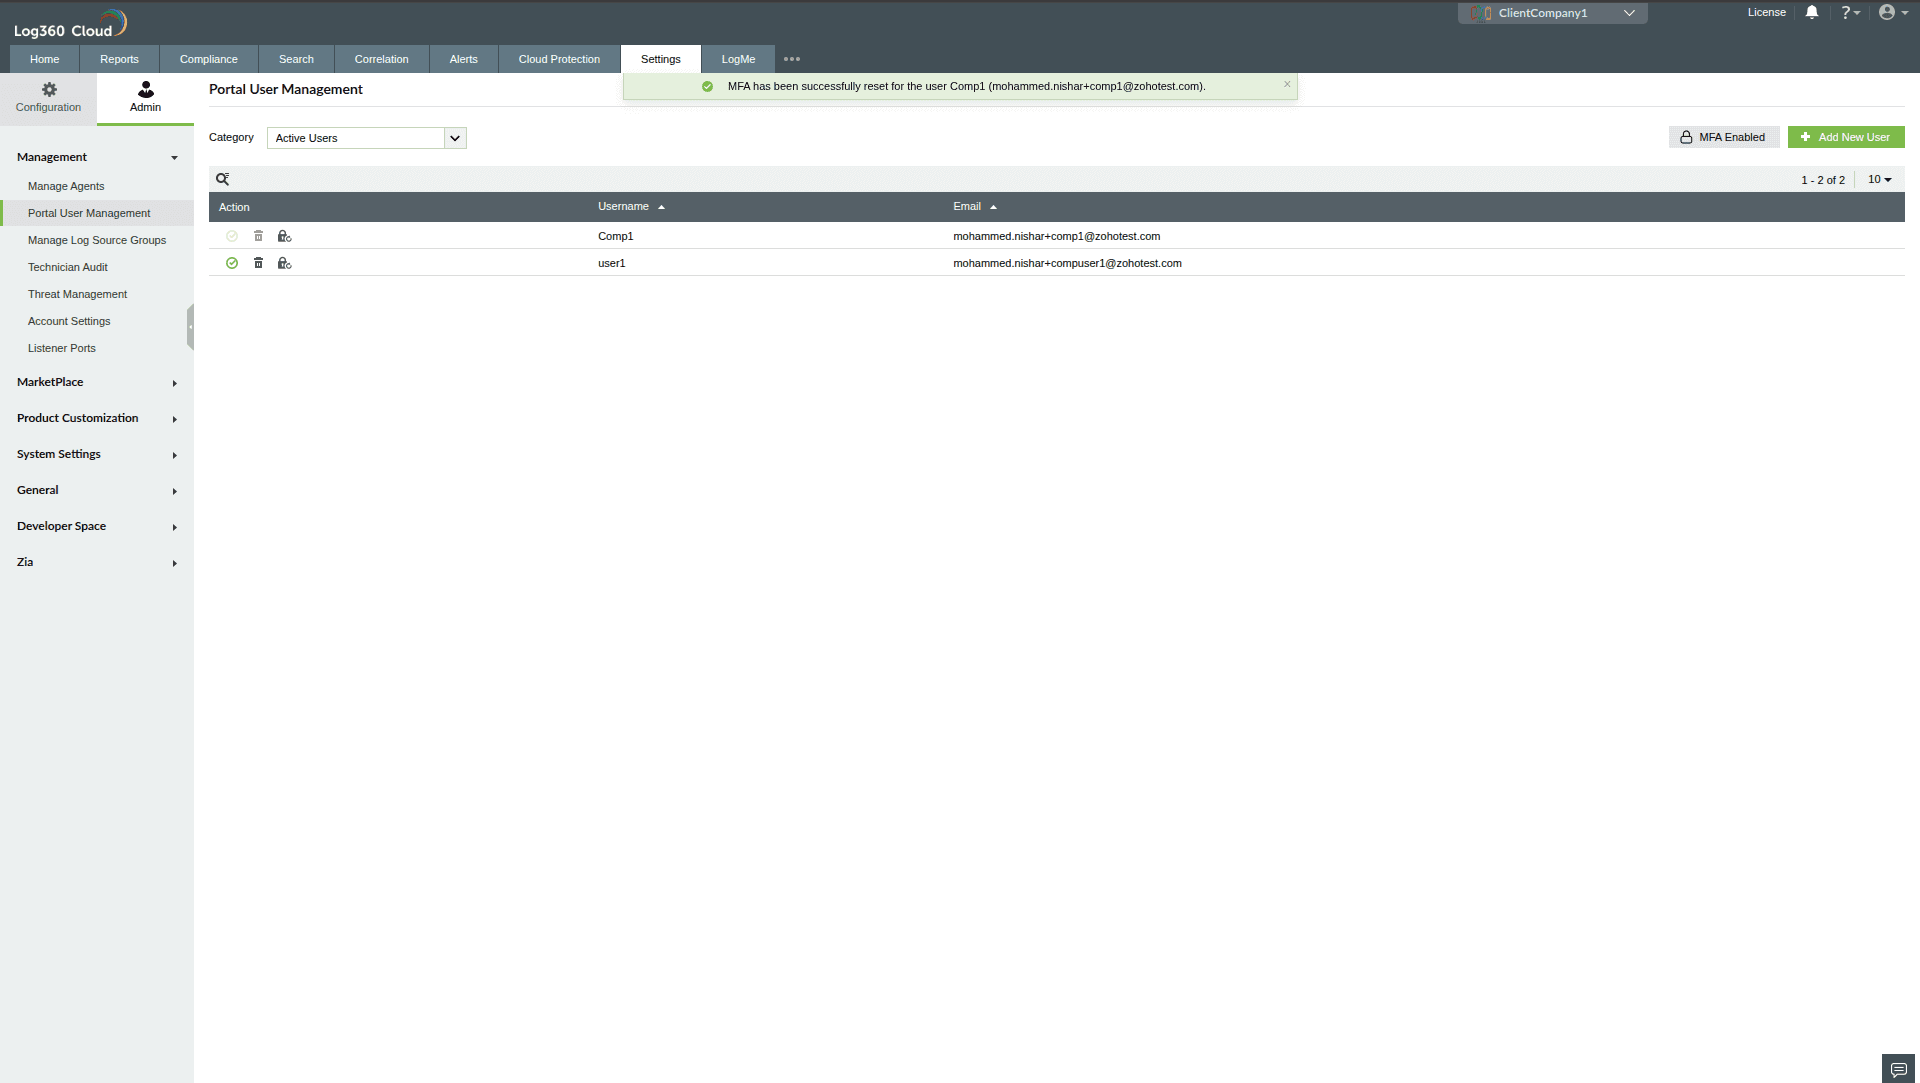Open the License page
Image resolution: width=1920 pixels, height=1083 pixels.
[x=1766, y=12]
